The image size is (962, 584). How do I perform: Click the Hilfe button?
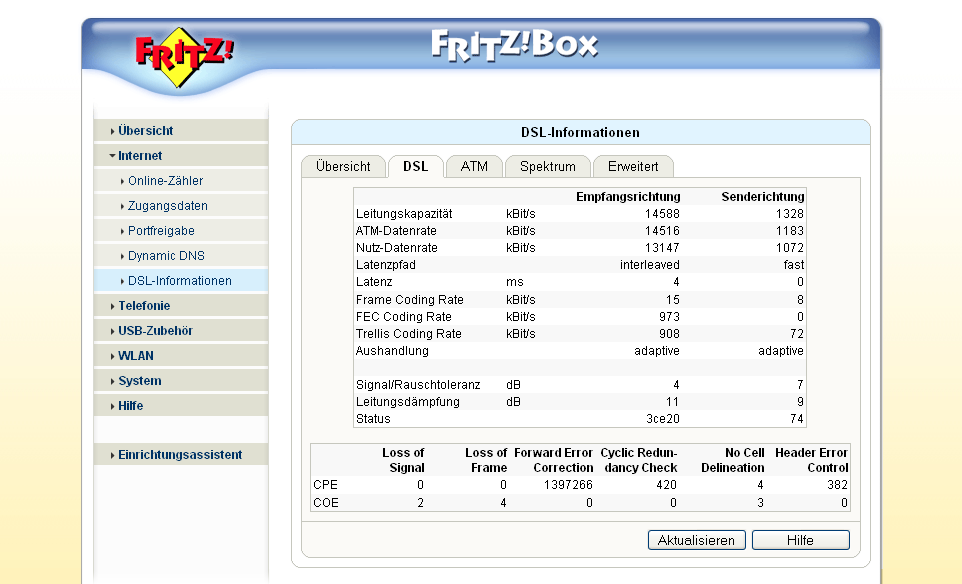pos(800,540)
